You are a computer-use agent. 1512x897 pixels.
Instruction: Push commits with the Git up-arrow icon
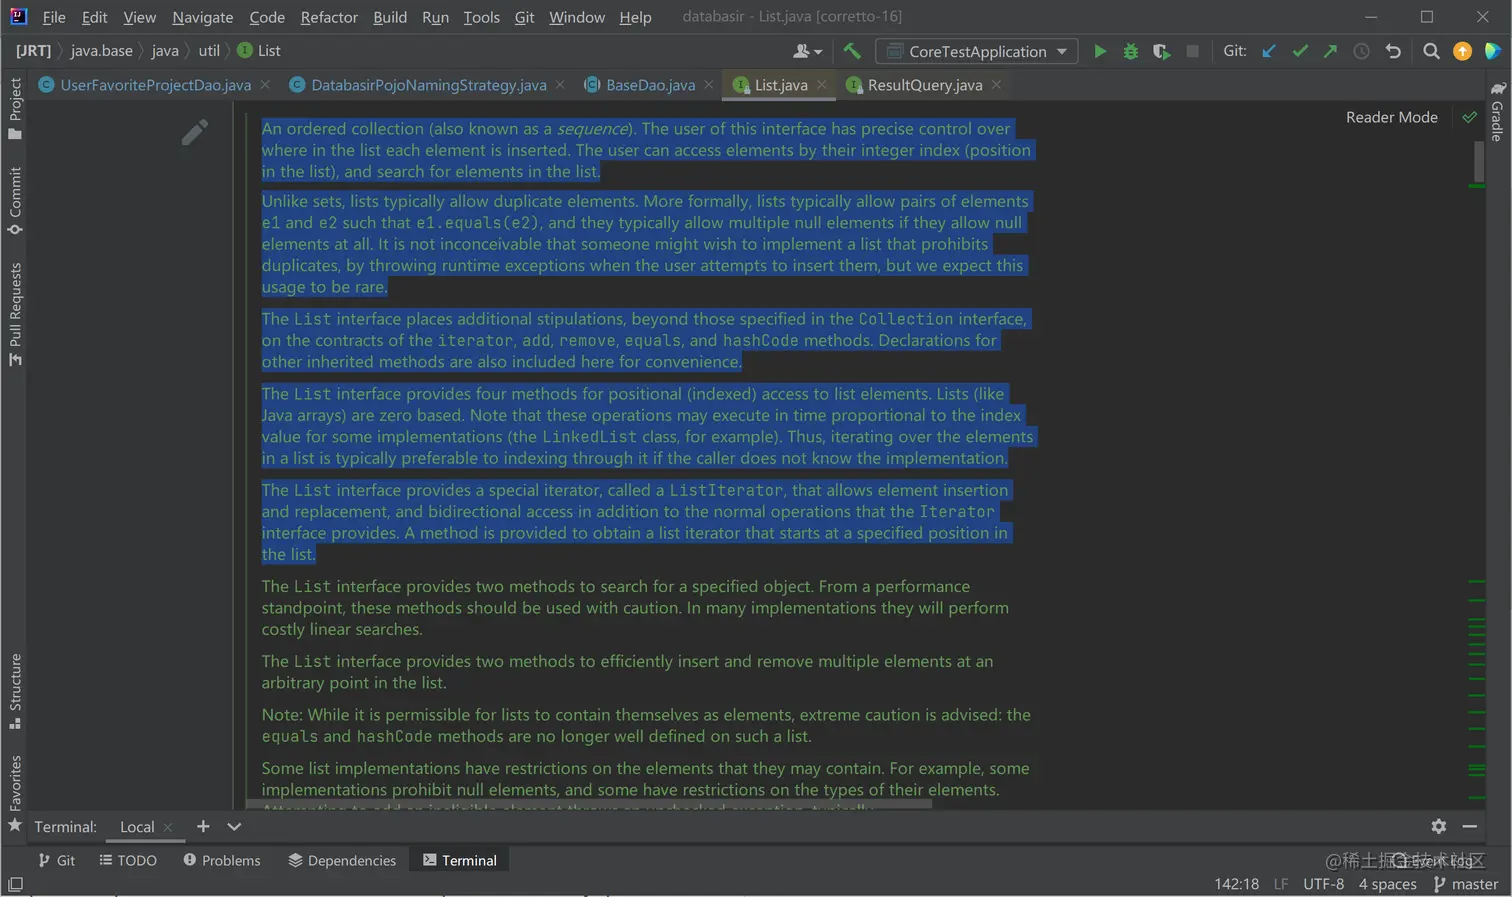1330,51
